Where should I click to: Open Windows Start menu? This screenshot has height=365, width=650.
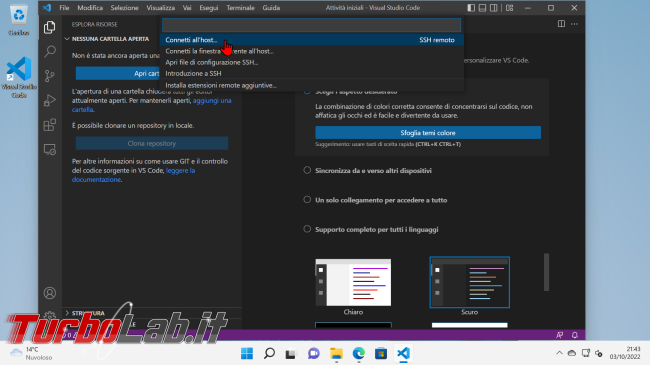pyautogui.click(x=247, y=353)
